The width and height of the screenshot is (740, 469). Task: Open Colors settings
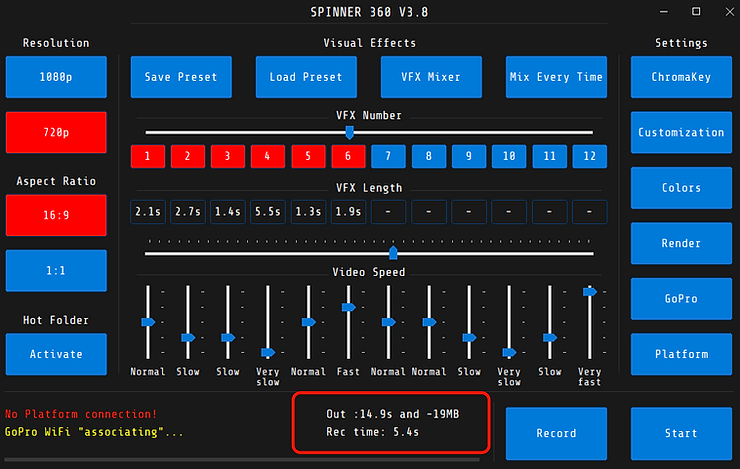[681, 188]
